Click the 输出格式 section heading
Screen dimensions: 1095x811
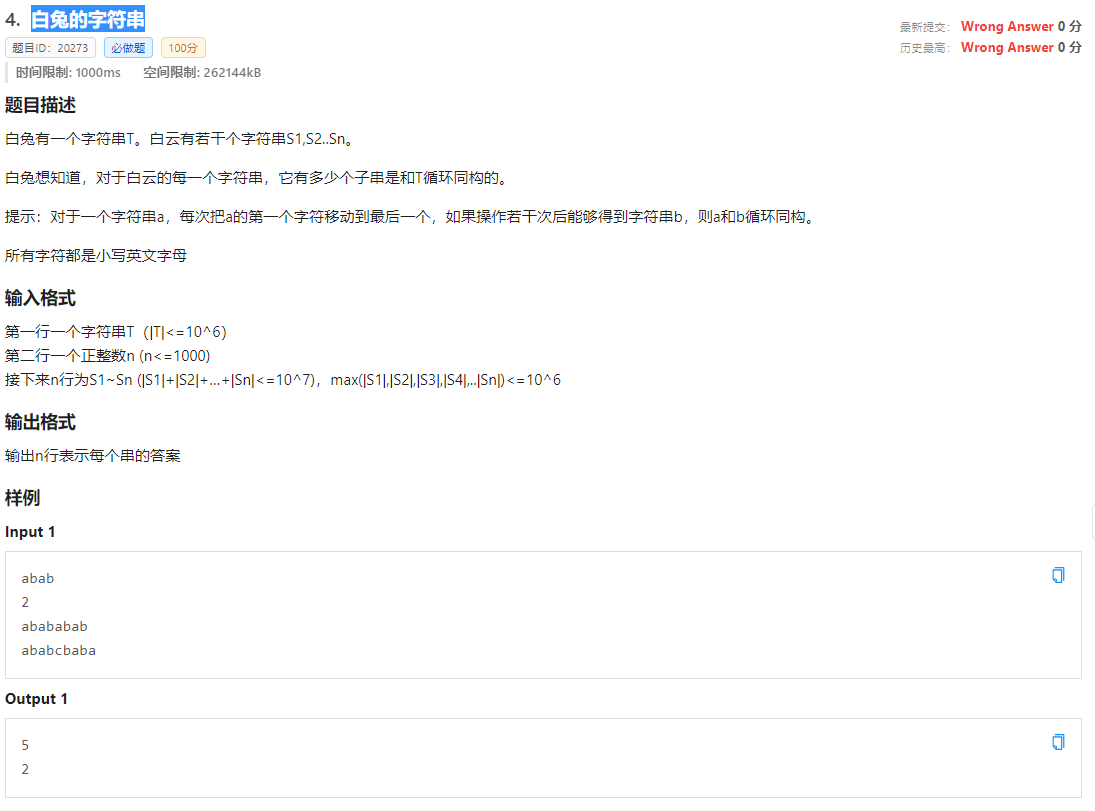click(40, 422)
